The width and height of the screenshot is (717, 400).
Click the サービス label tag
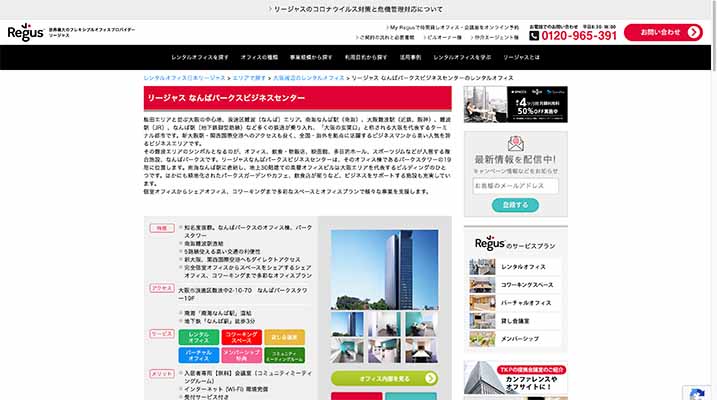pos(162,334)
